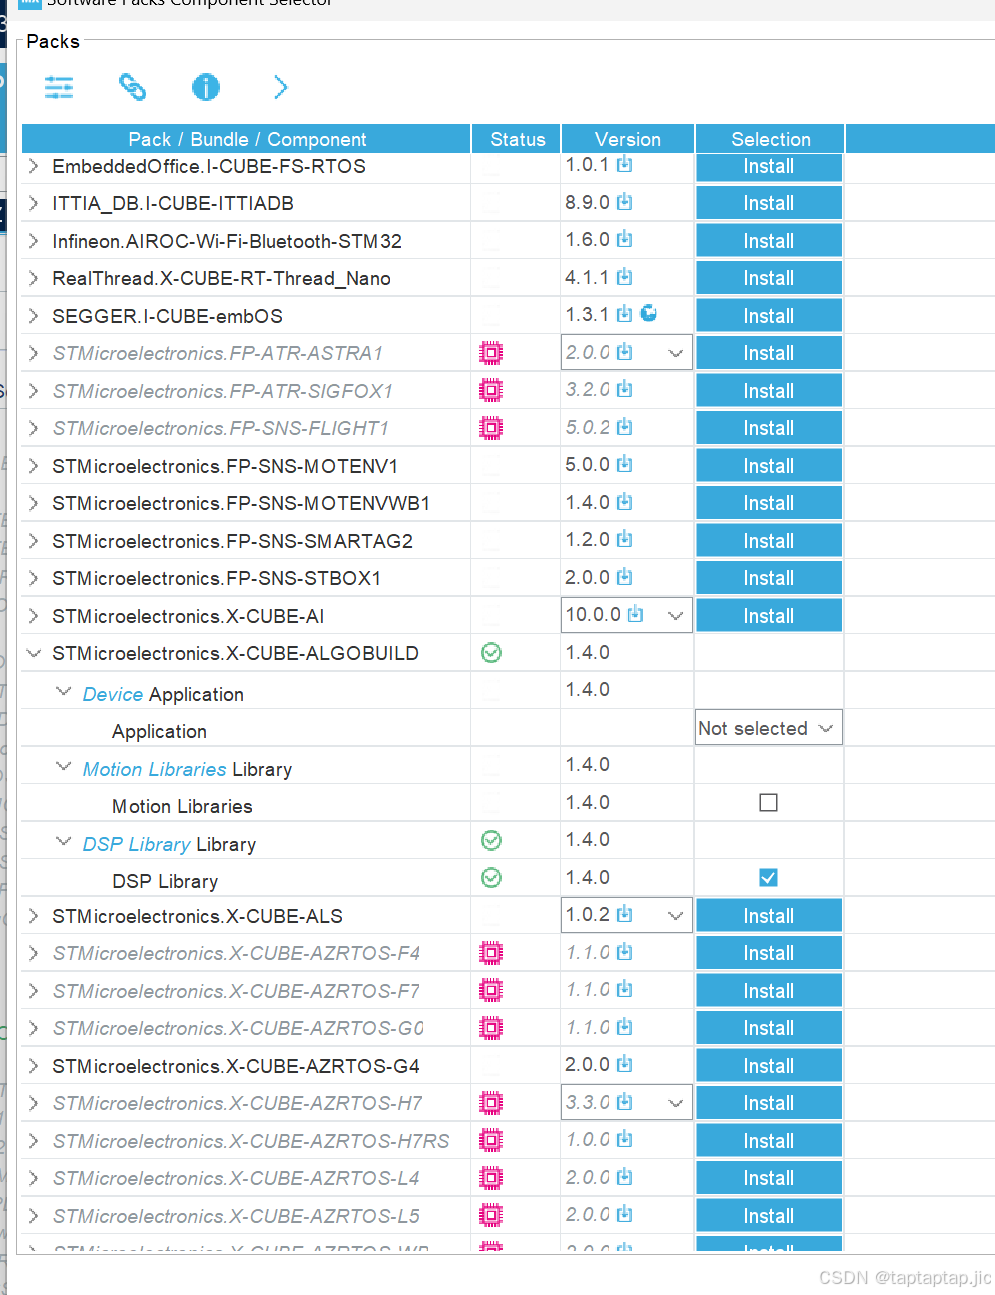Click the refresh globe icon on SEGGER row
This screenshot has height=1295, width=995.
click(649, 313)
